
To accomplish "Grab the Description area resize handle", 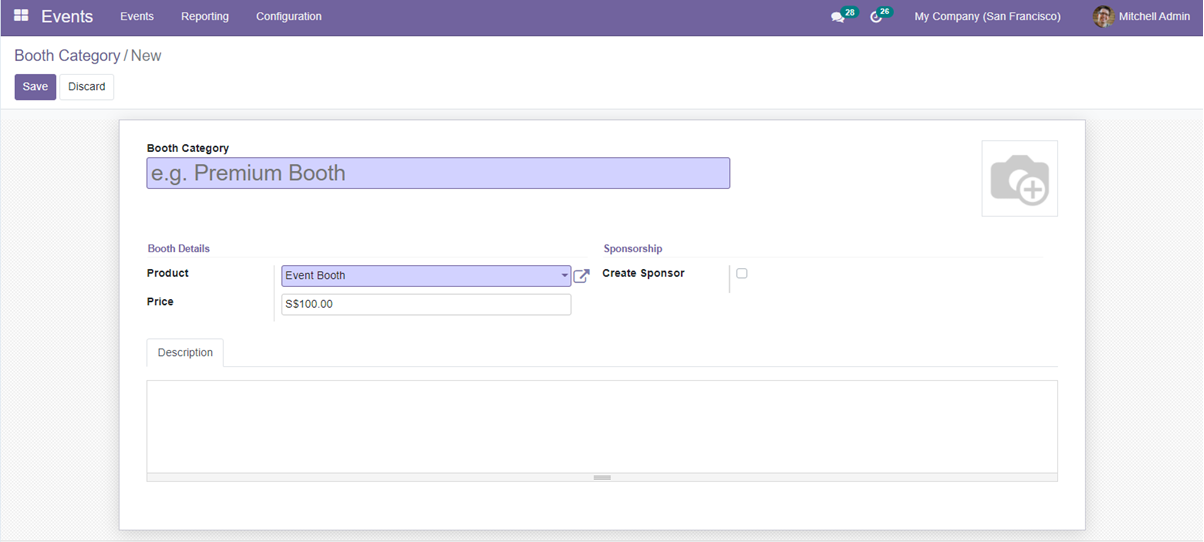I will (601, 478).
